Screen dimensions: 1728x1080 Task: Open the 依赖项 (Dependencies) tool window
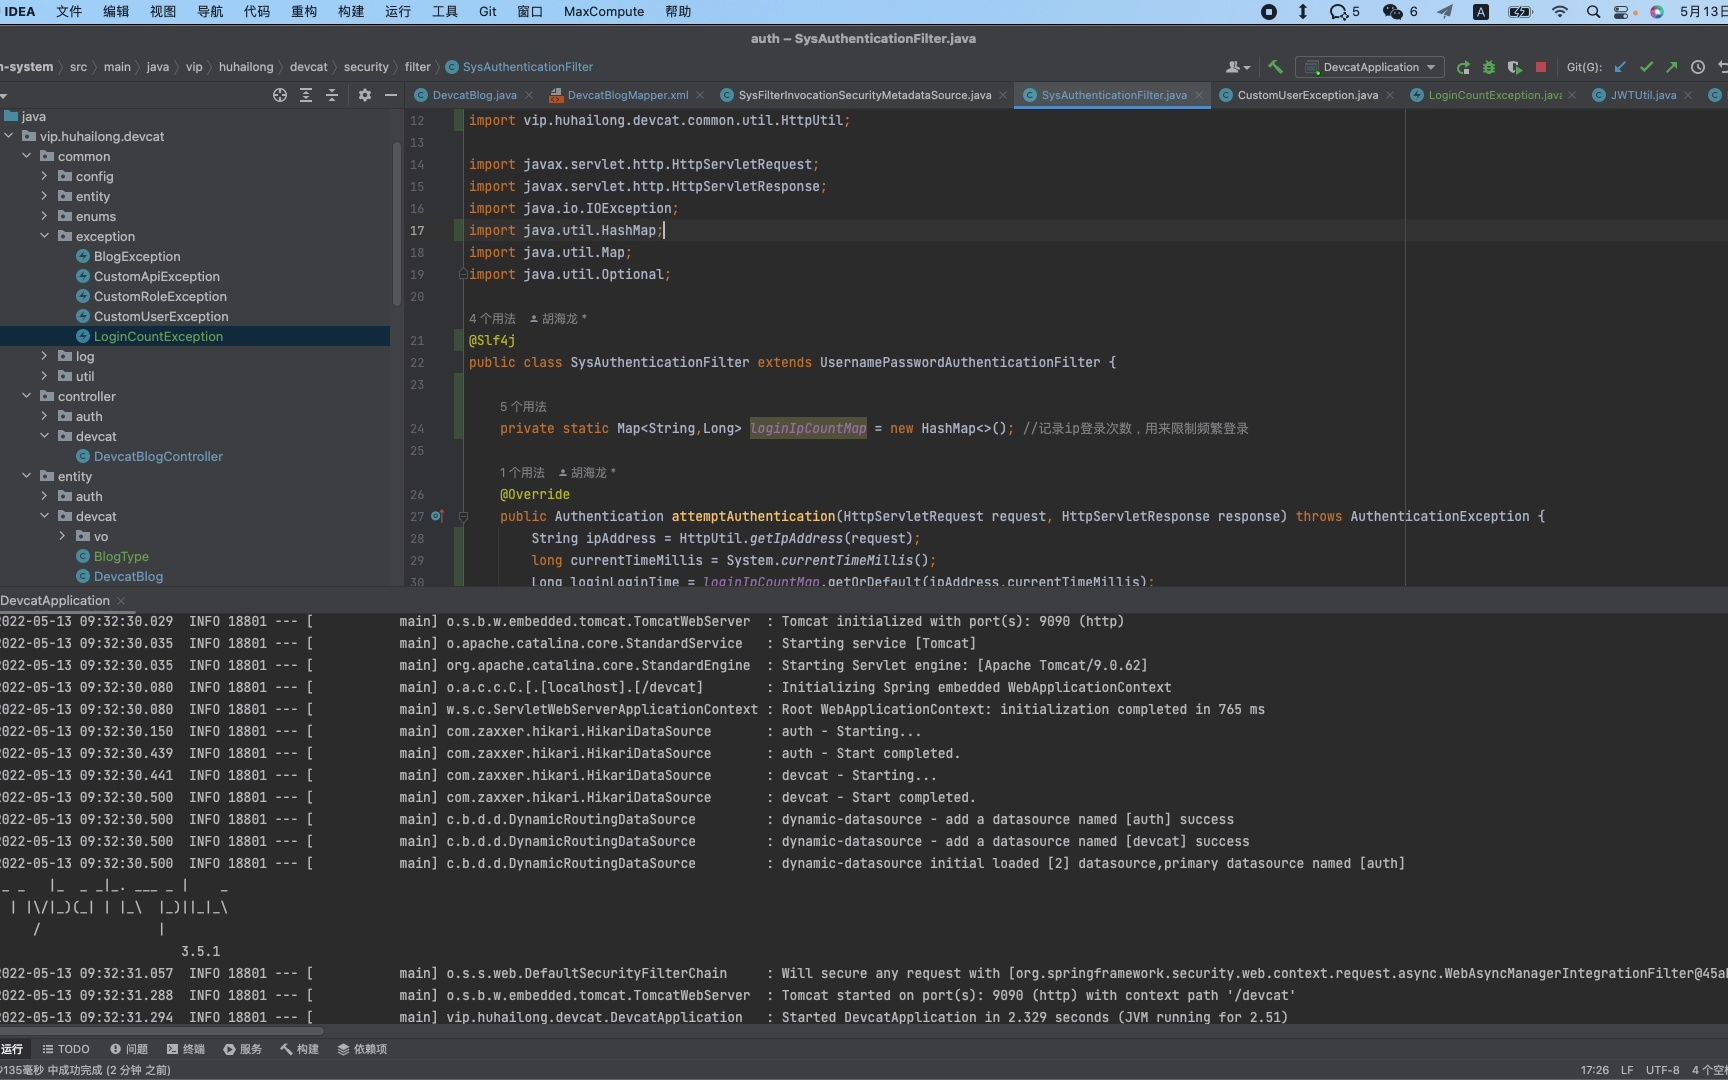(362, 1049)
